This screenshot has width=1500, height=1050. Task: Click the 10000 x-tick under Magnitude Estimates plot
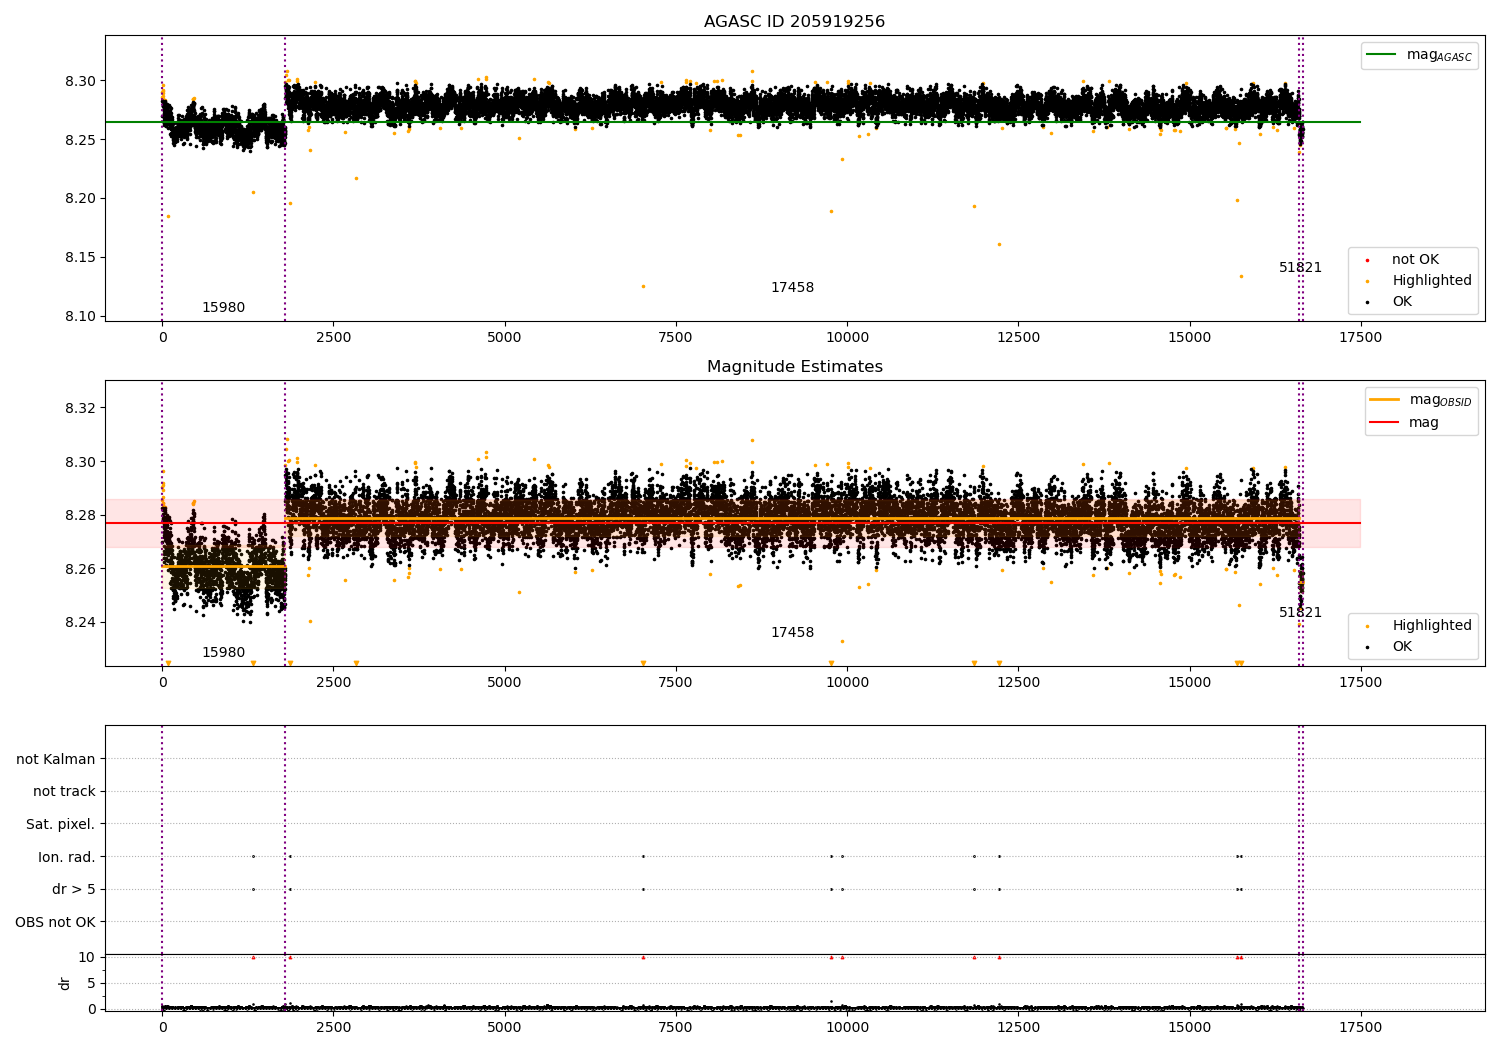(847, 683)
